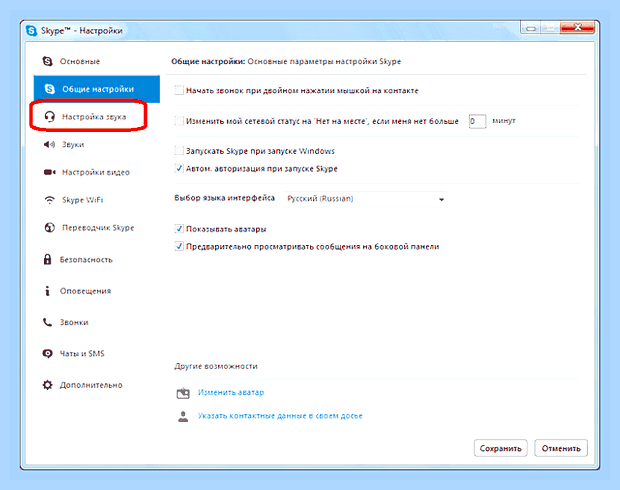Screen dimensions: 620x490
Task: Open Настройки видео in the sidebar
Action: (x=96, y=172)
